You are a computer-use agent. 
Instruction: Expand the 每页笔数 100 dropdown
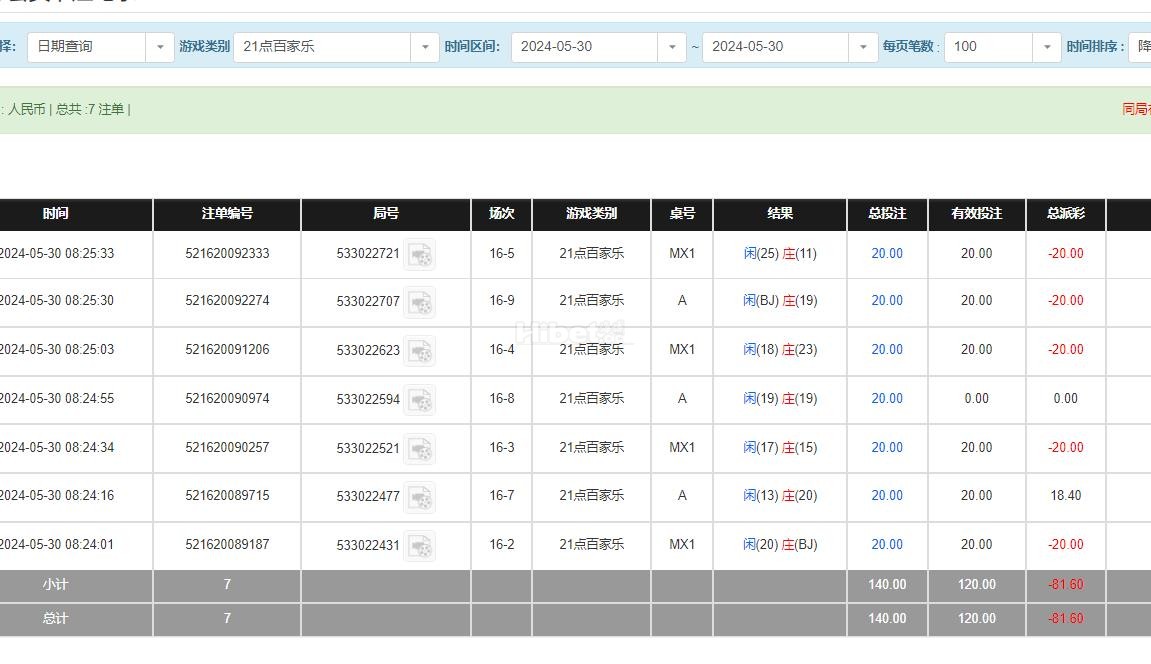coord(1047,47)
